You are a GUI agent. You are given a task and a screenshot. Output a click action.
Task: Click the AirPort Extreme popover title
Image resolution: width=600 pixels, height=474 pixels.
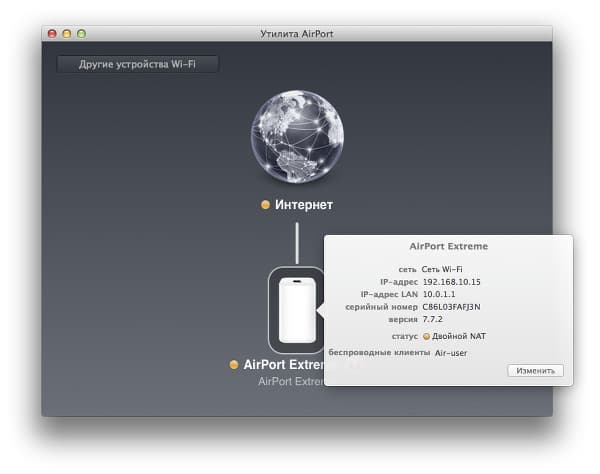448,246
